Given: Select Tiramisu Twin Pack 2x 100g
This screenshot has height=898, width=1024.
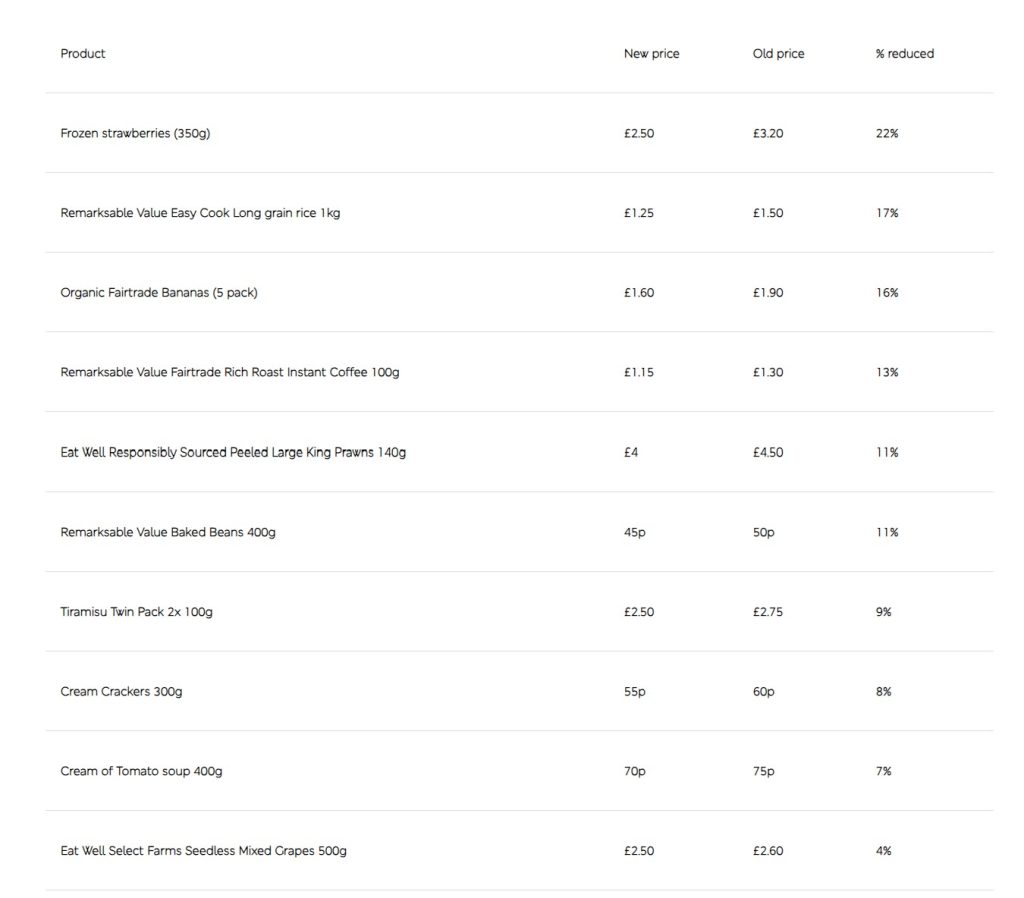Looking at the screenshot, I should [136, 612].
